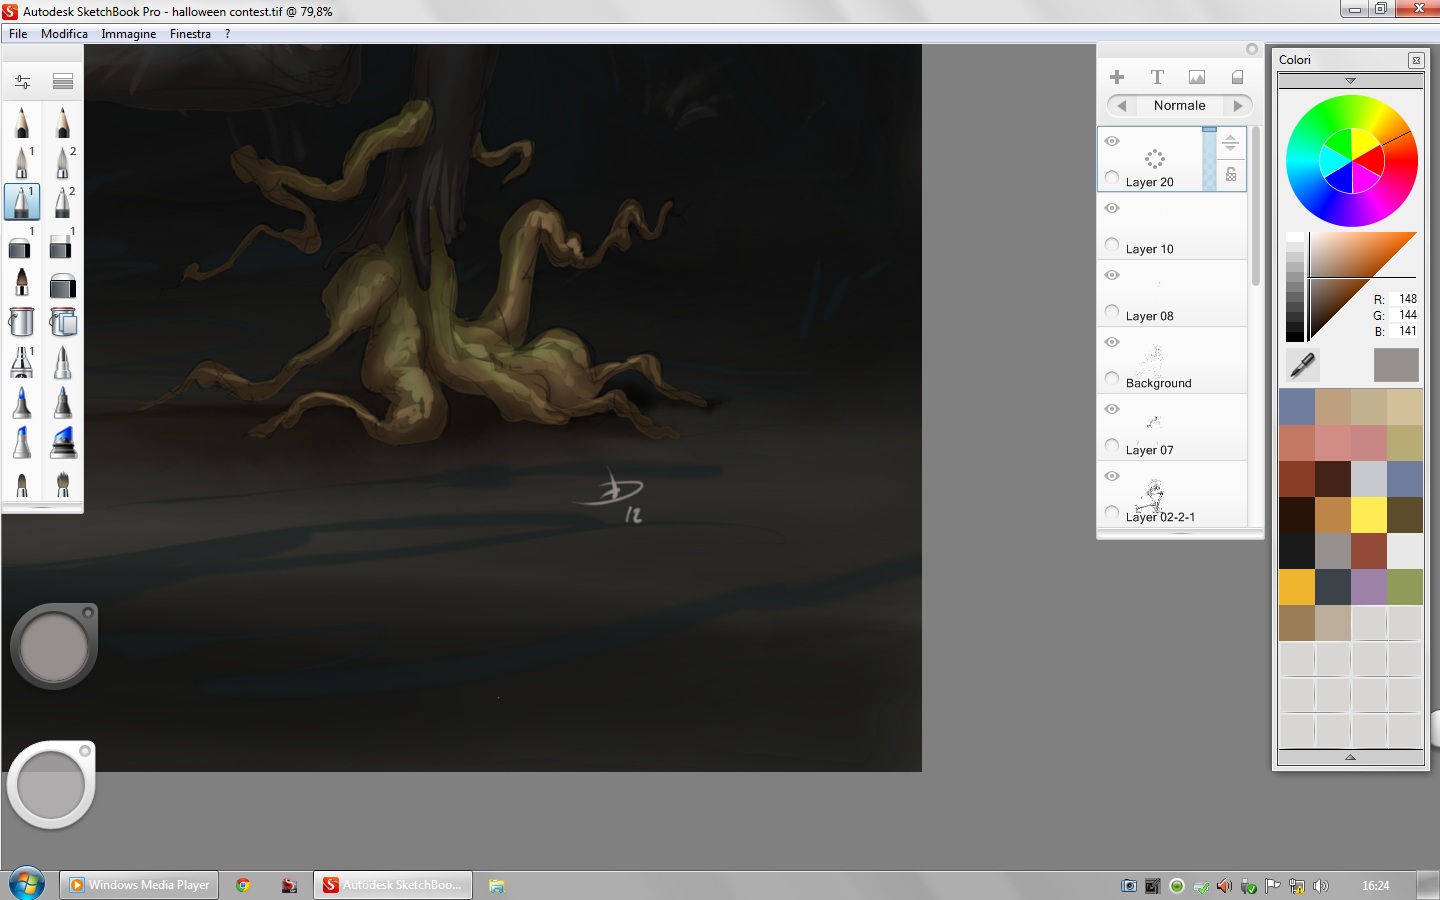Screen dimensions: 1440x900
Task: Select the hard eraser in right column
Action: pos(63,244)
